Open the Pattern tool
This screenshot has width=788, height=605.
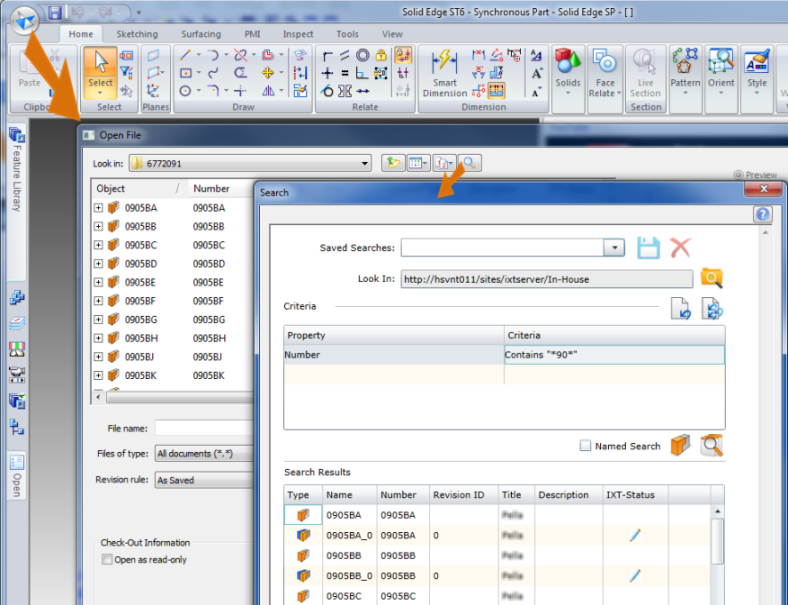[x=685, y=70]
